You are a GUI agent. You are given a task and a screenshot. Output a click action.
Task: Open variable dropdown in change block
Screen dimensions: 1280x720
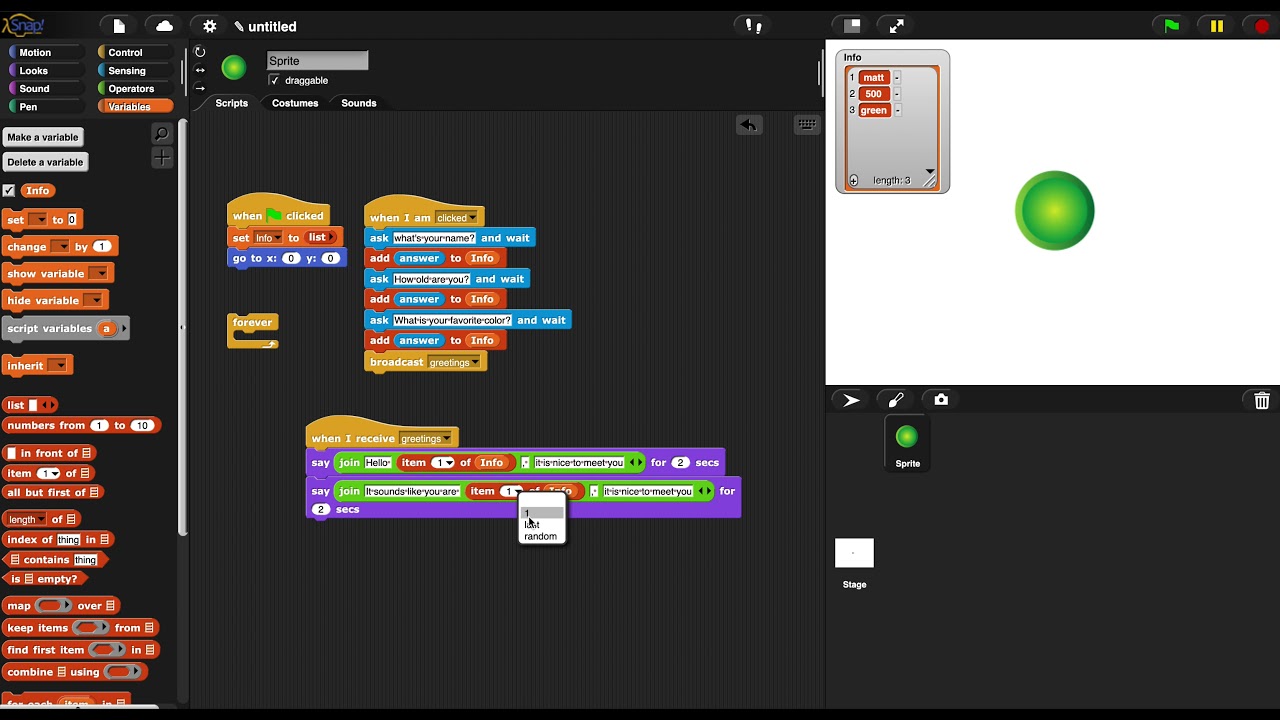click(x=60, y=246)
